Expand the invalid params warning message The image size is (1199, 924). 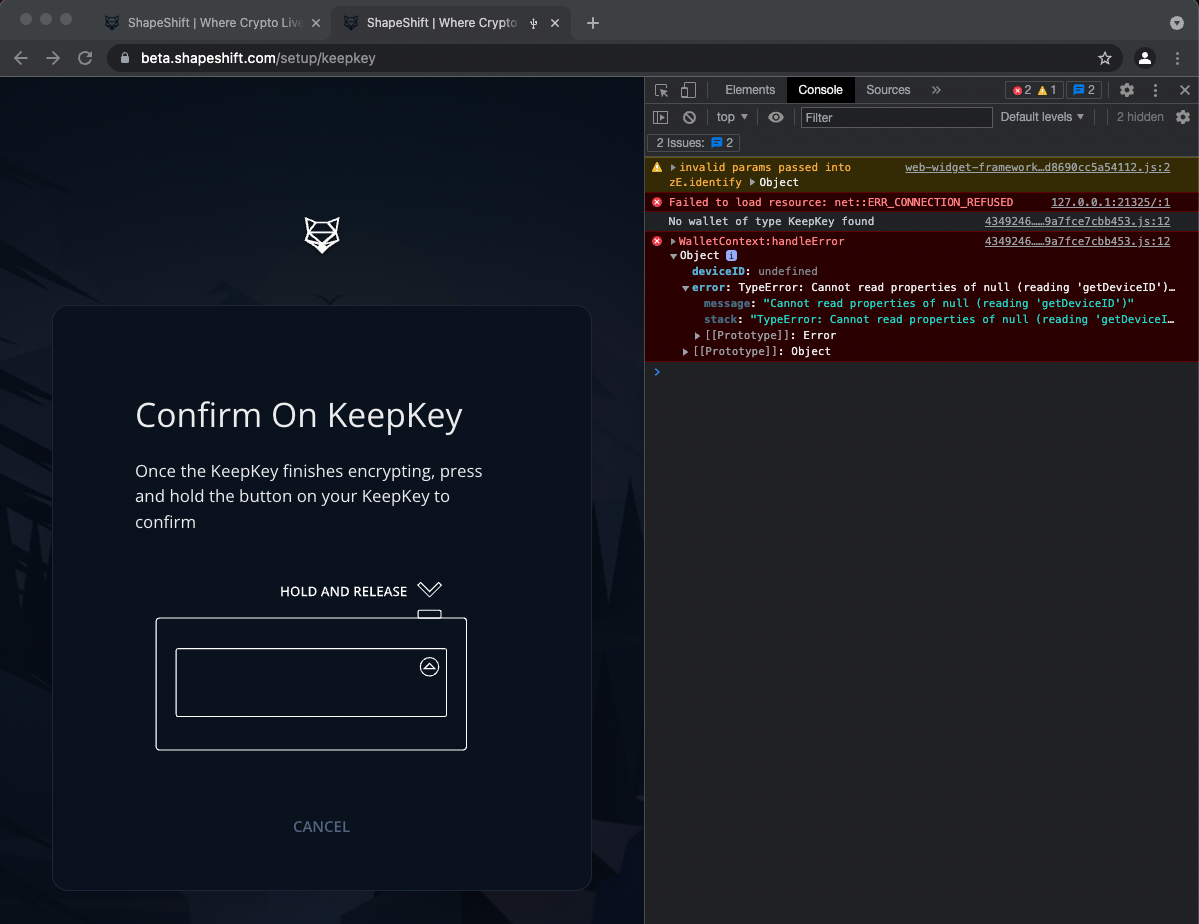(x=673, y=168)
